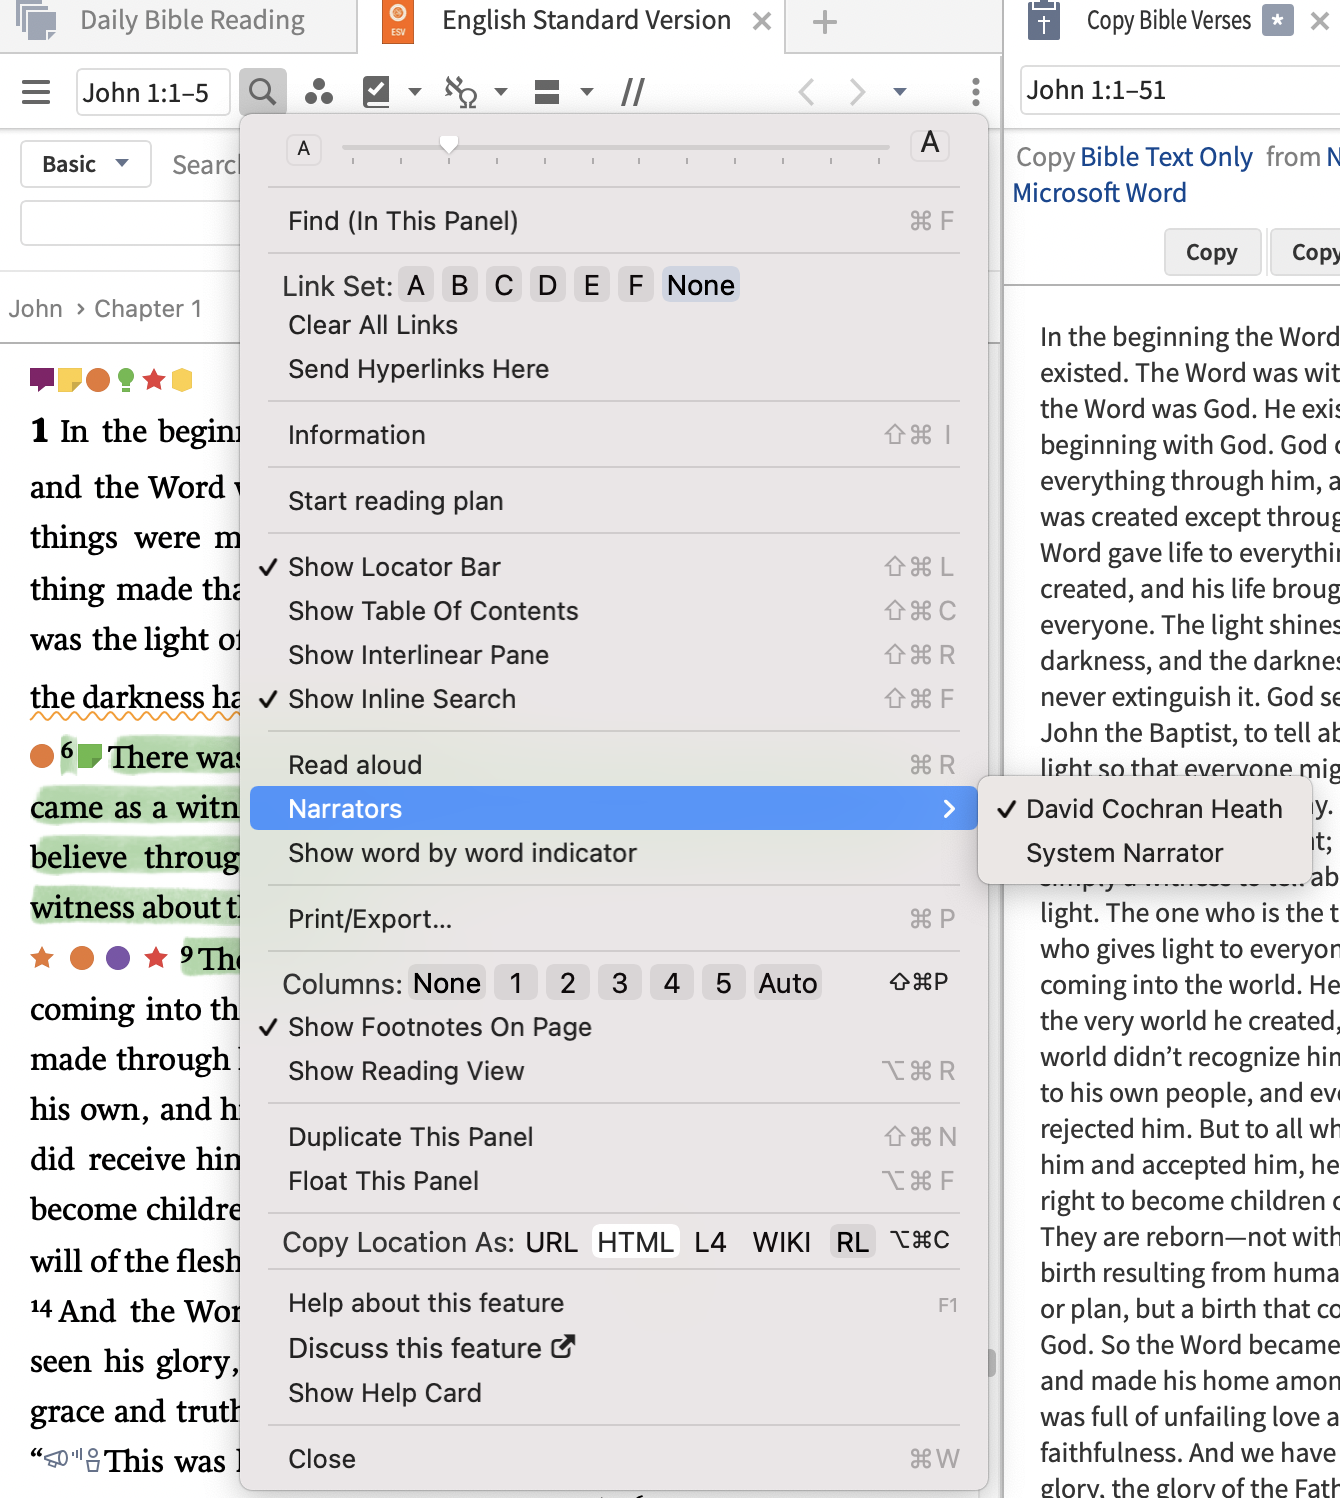1340x1498 pixels.
Task: Click the Bible Text Only link
Action: click(1166, 157)
